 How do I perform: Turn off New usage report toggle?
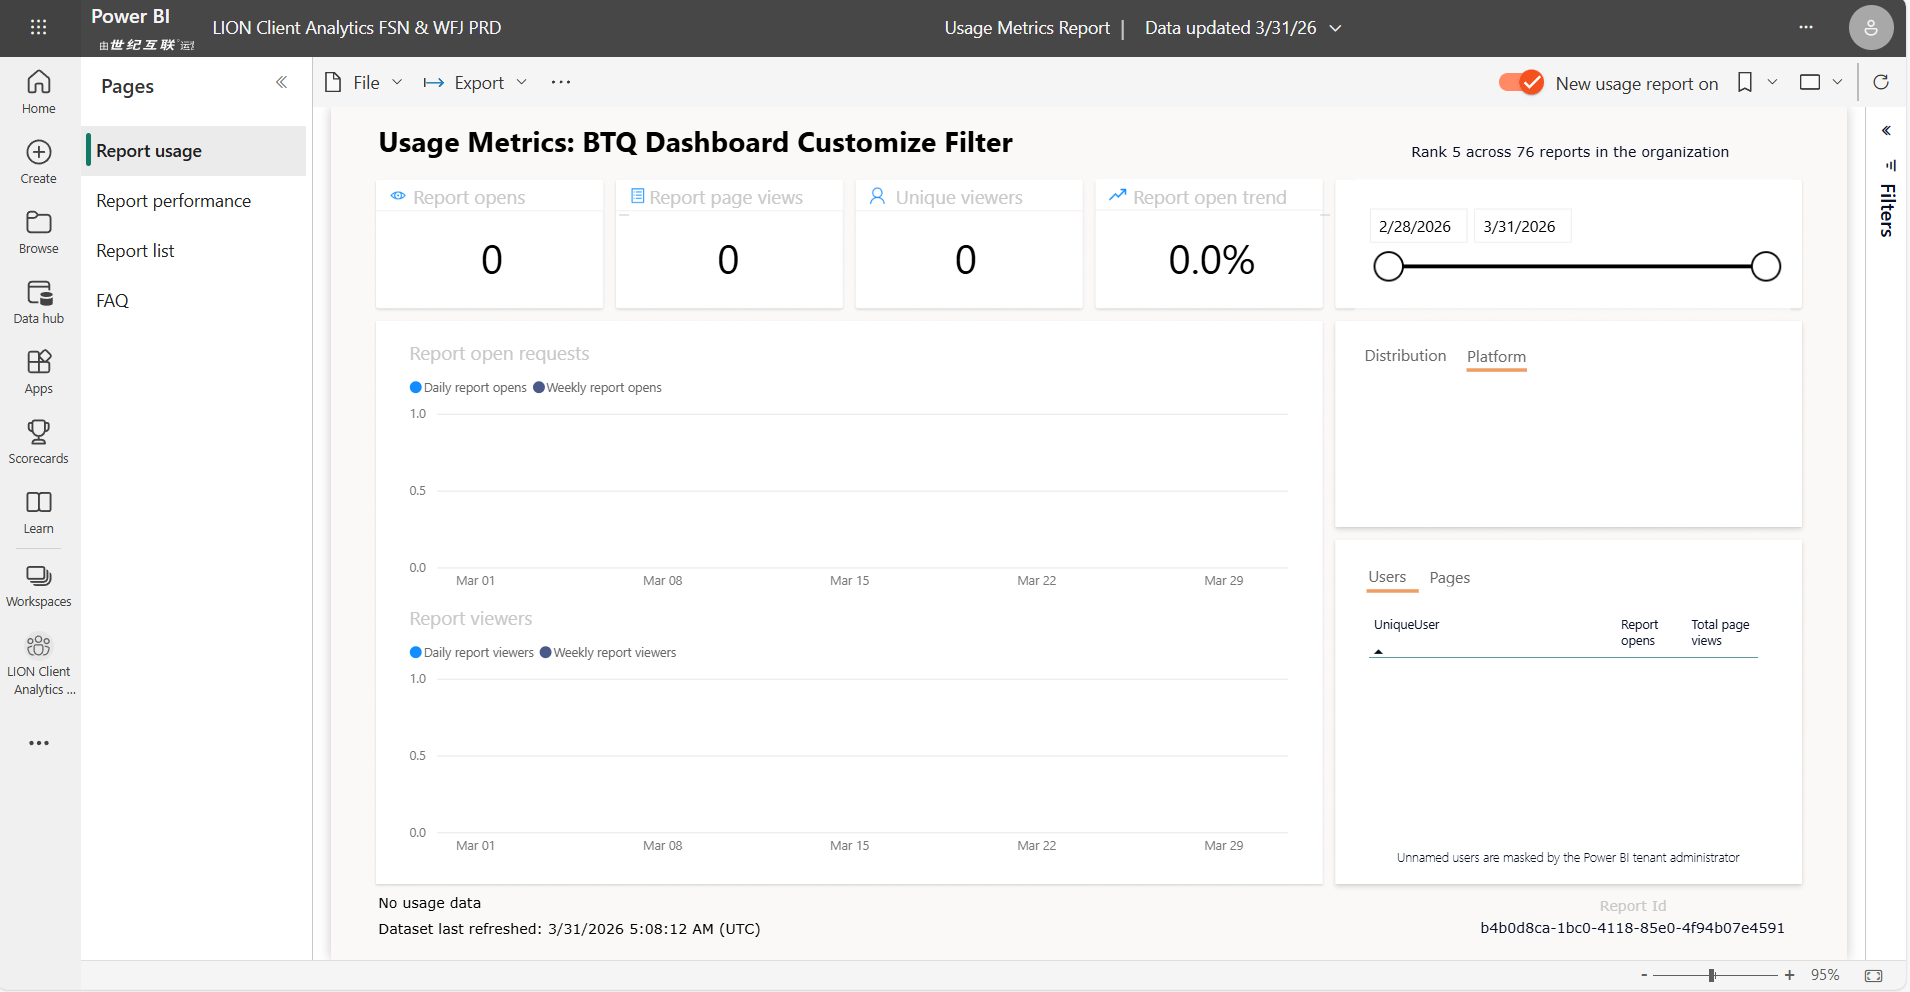pyautogui.click(x=1521, y=82)
